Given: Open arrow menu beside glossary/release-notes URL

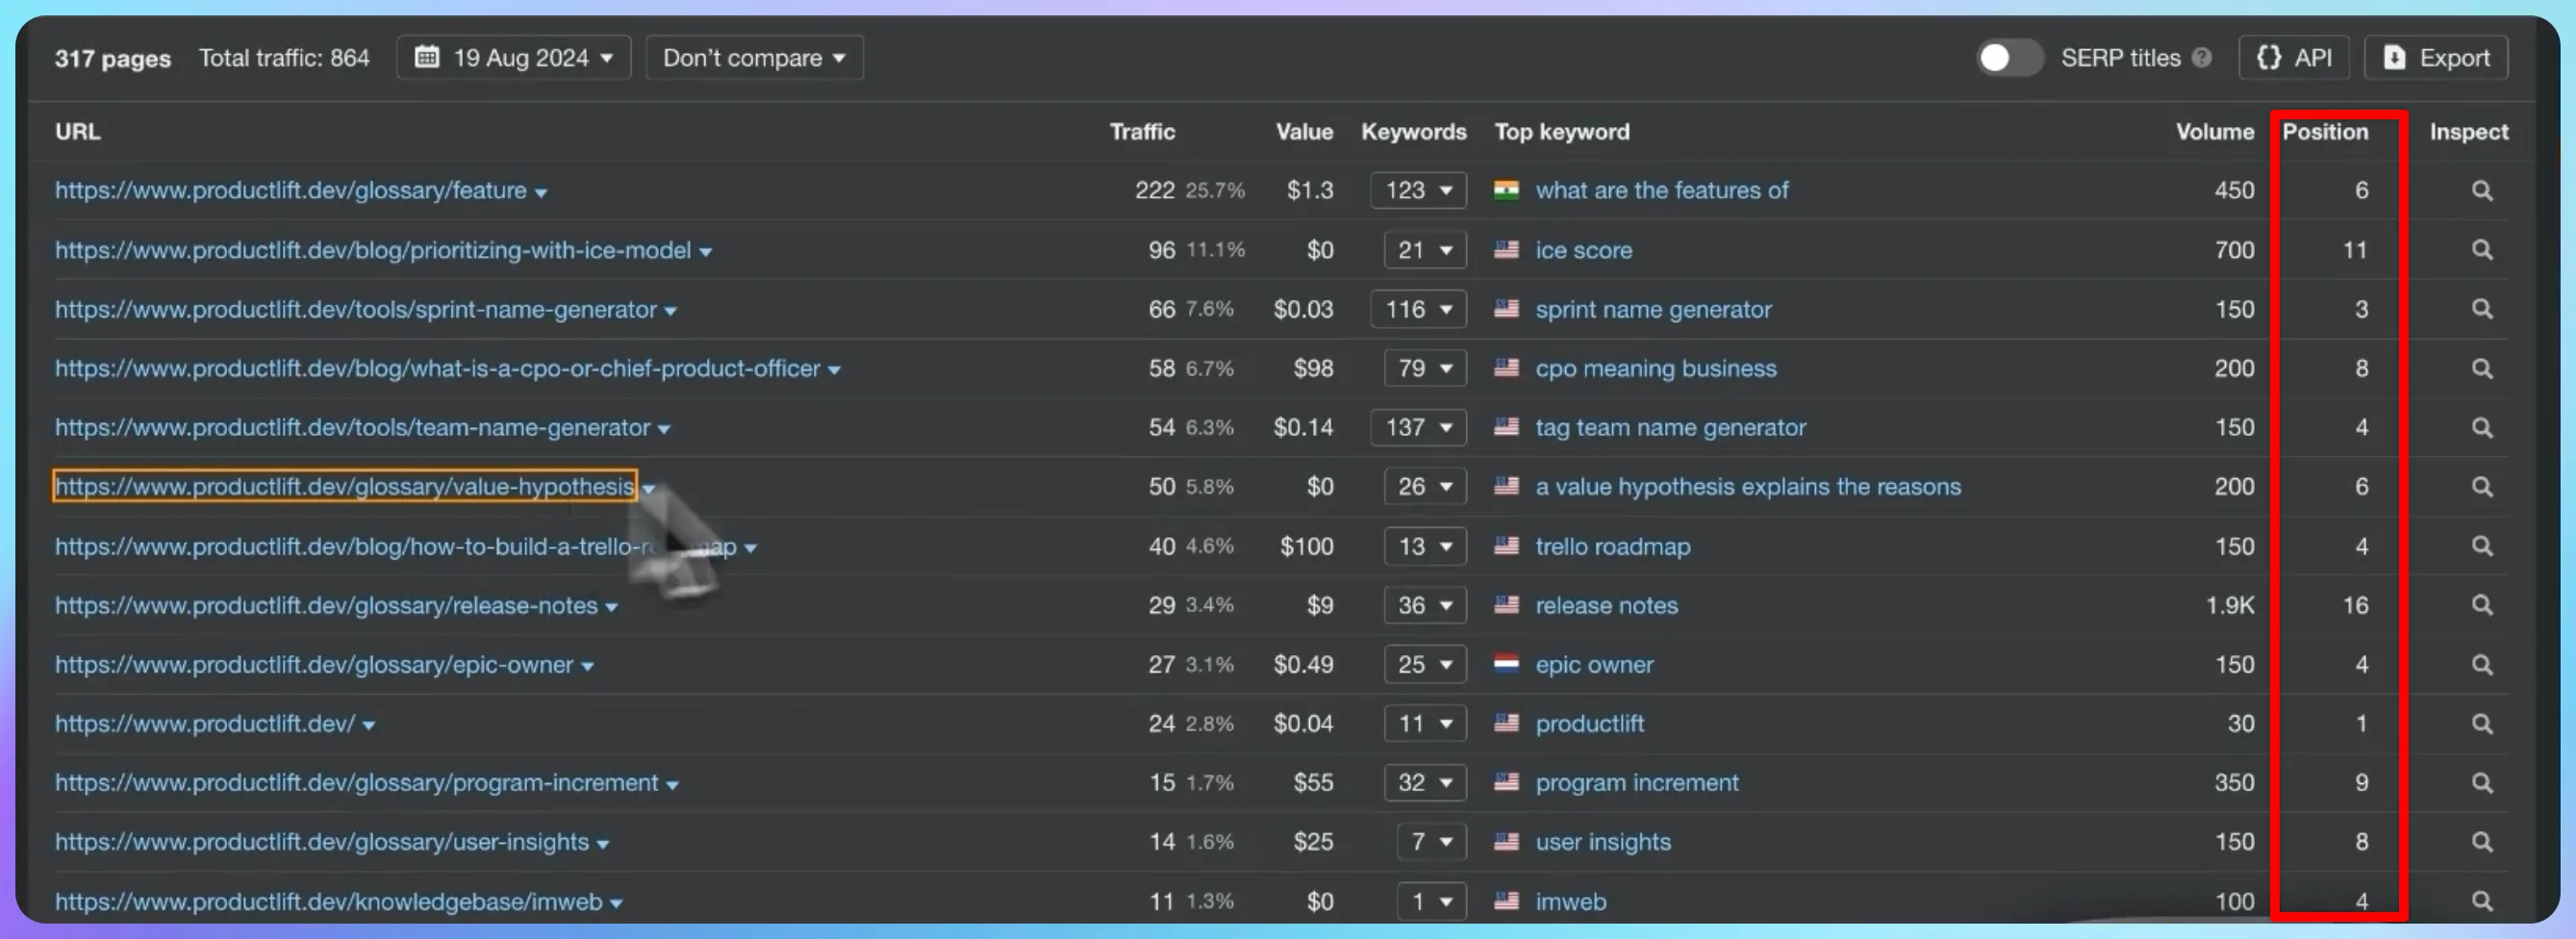Looking at the screenshot, I should click(x=611, y=608).
